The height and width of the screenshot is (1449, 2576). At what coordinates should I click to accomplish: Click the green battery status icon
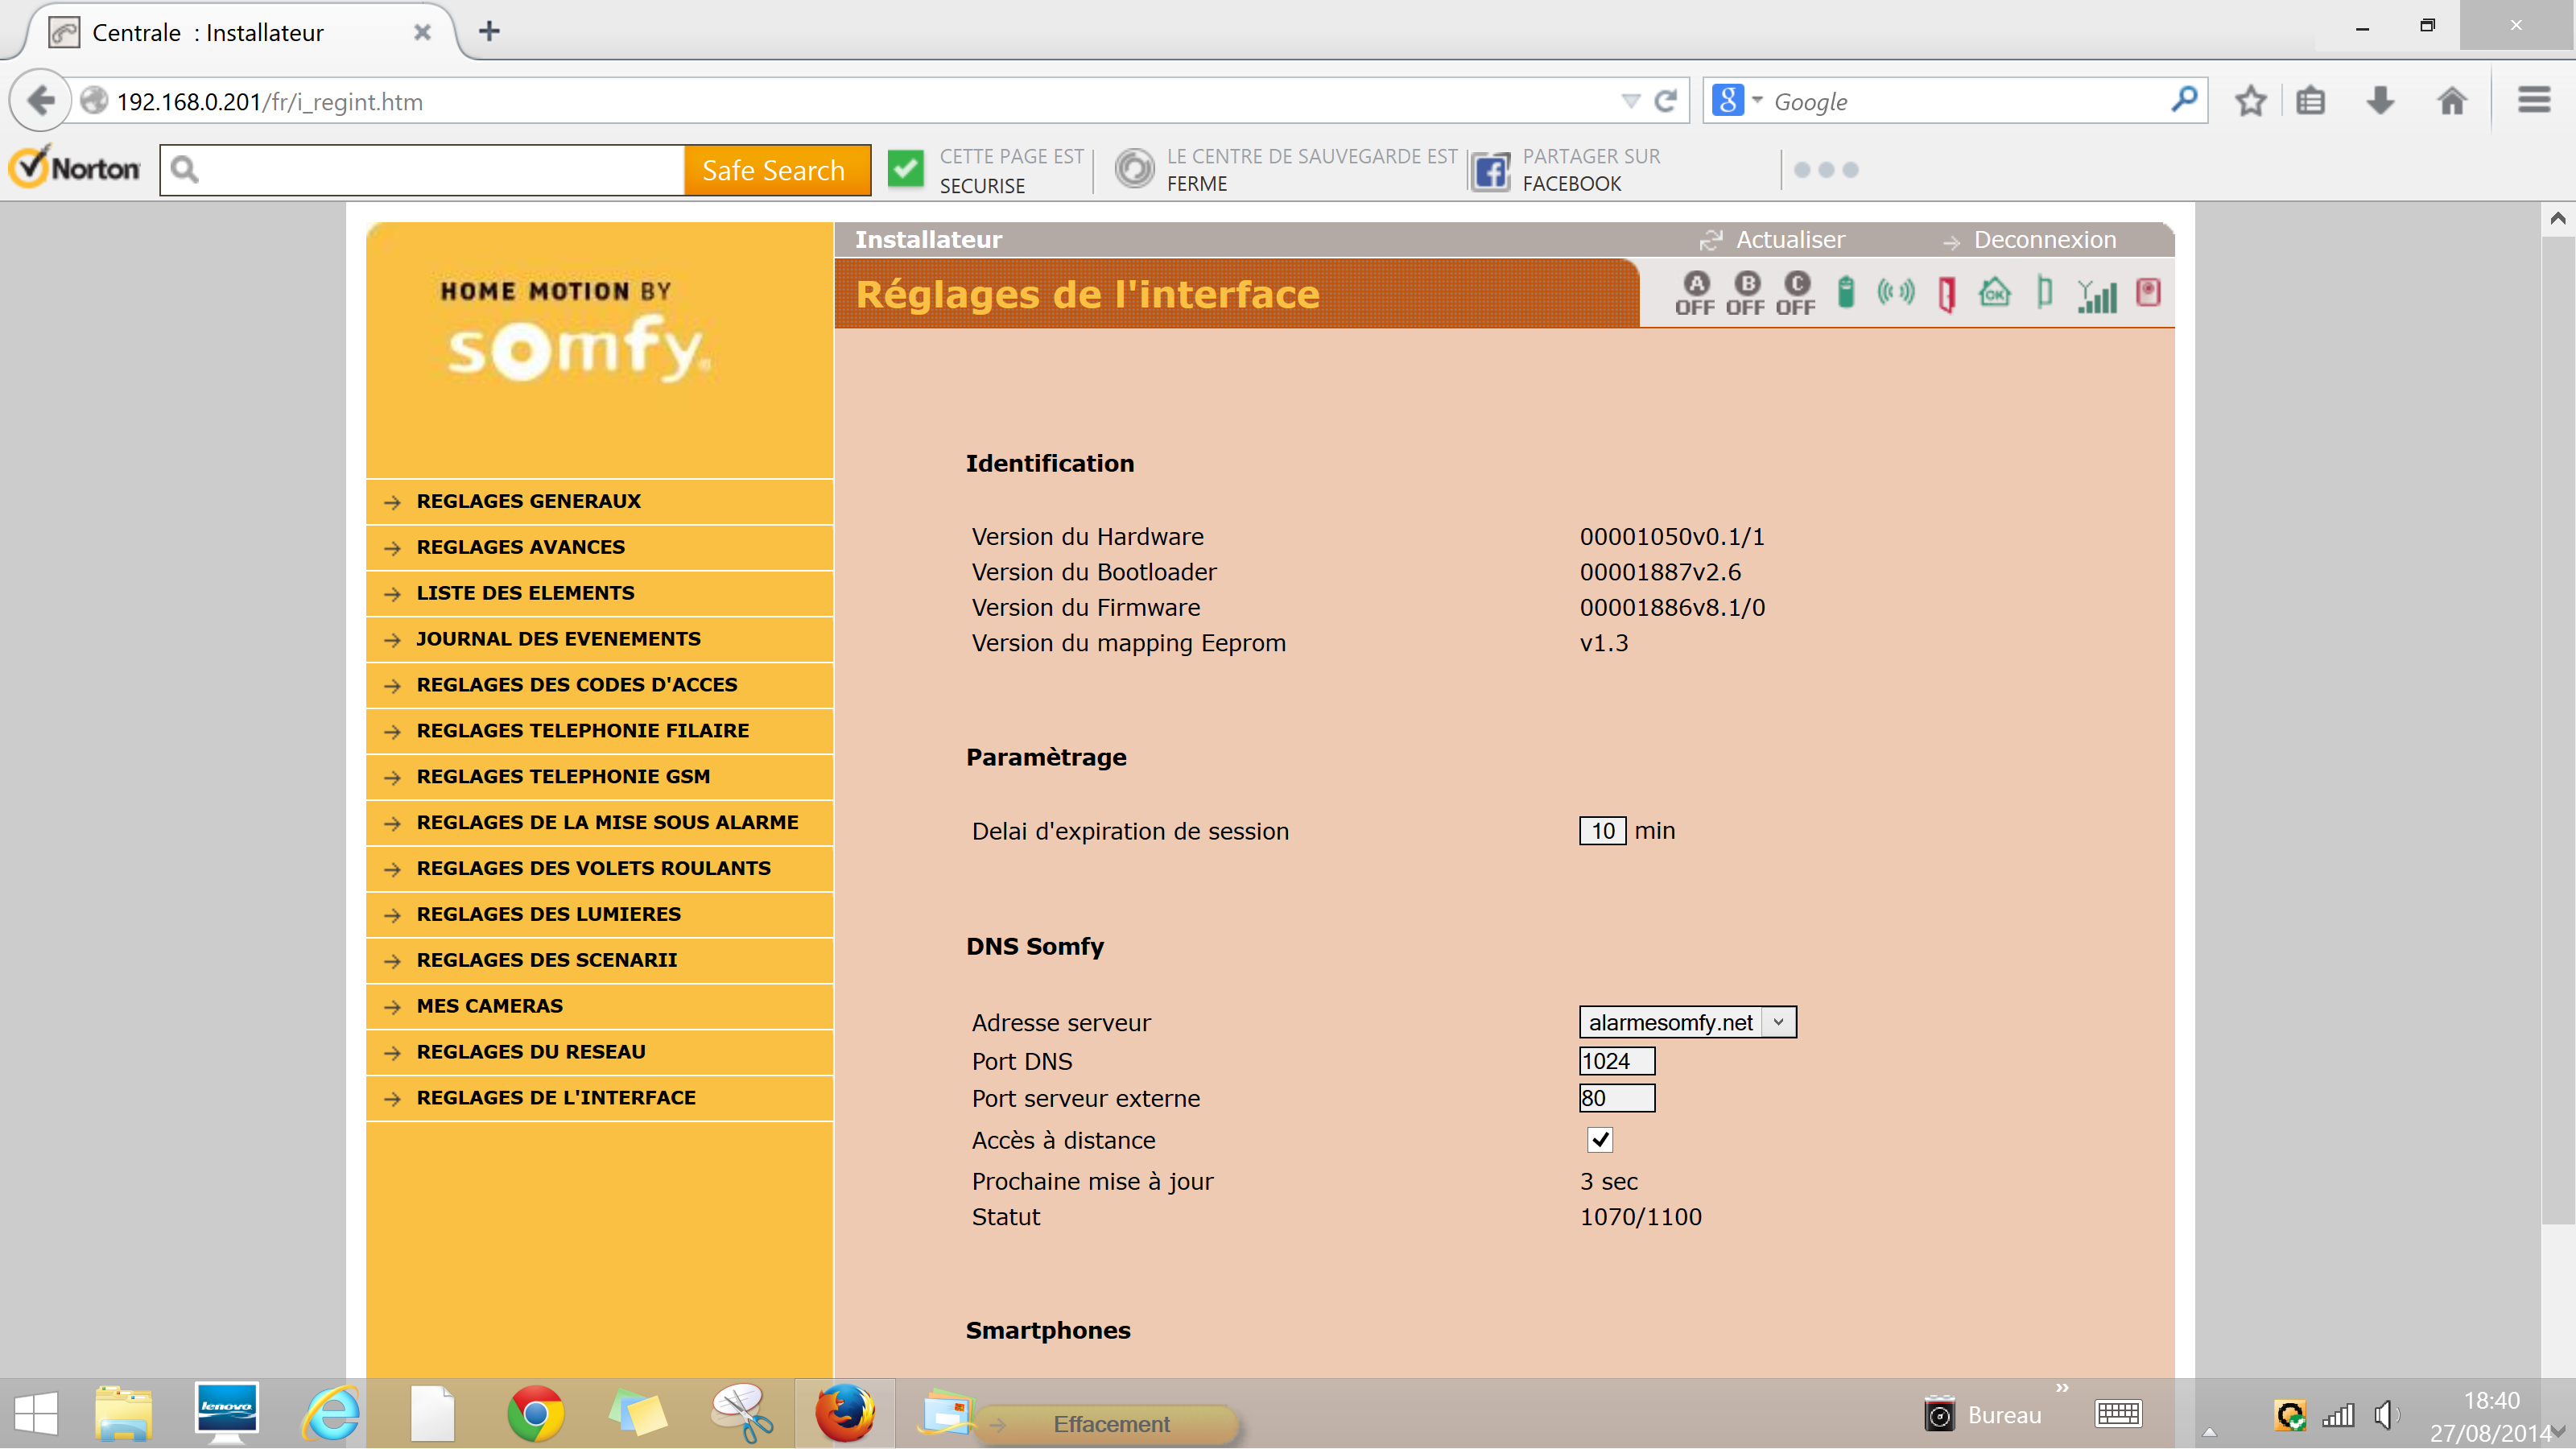1846,293
